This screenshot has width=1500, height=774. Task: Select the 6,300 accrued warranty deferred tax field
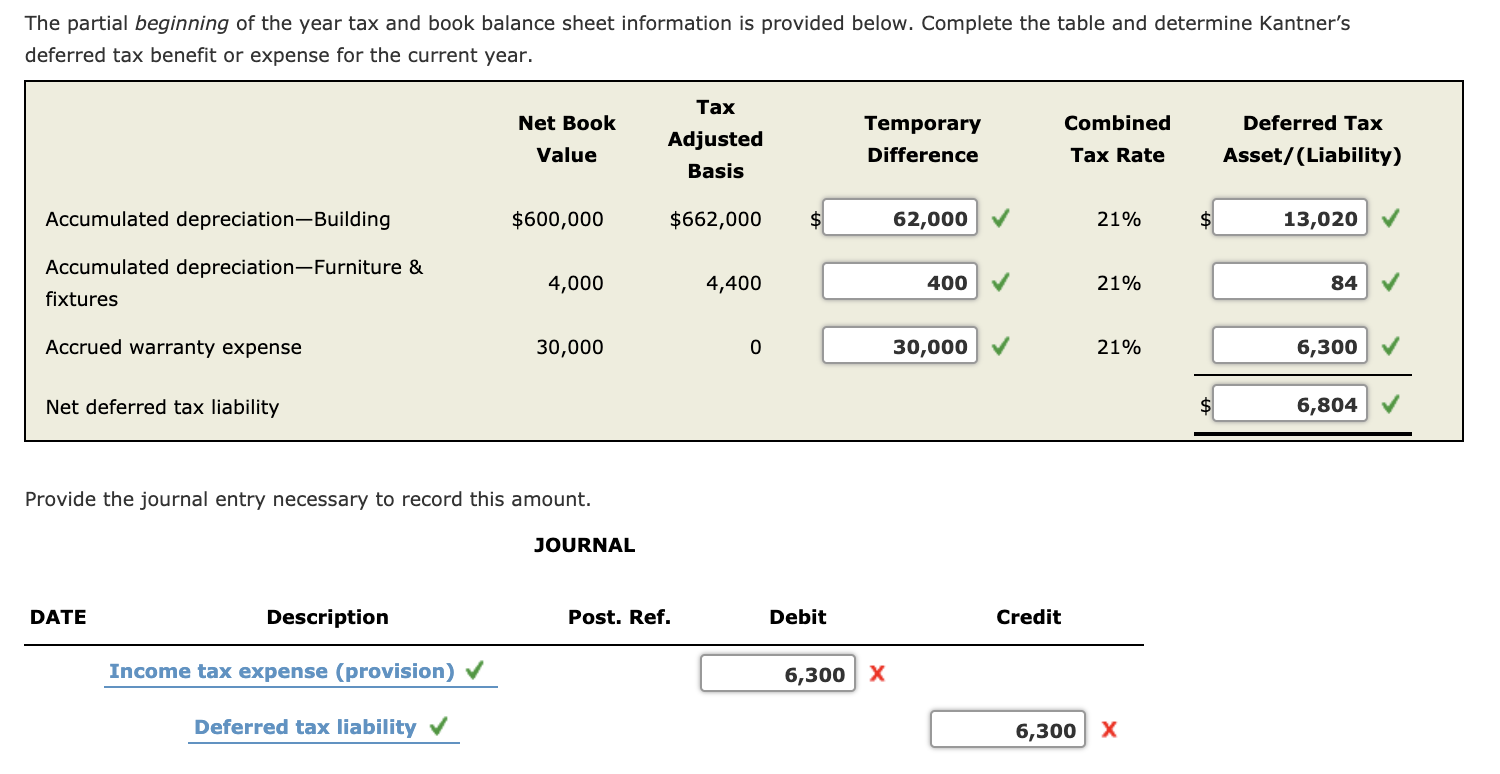click(1290, 346)
